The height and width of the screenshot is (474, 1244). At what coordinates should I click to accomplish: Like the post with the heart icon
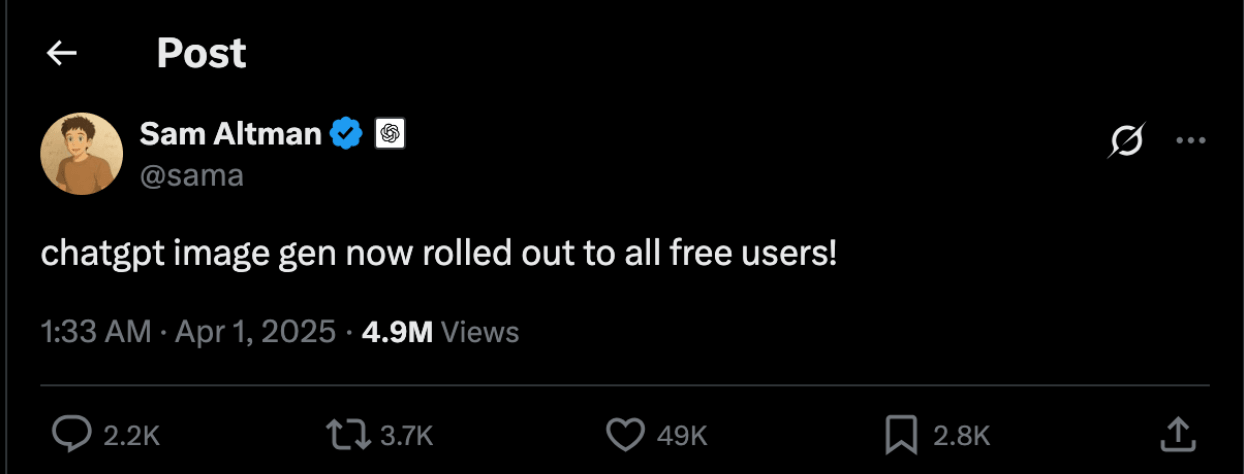[626, 434]
